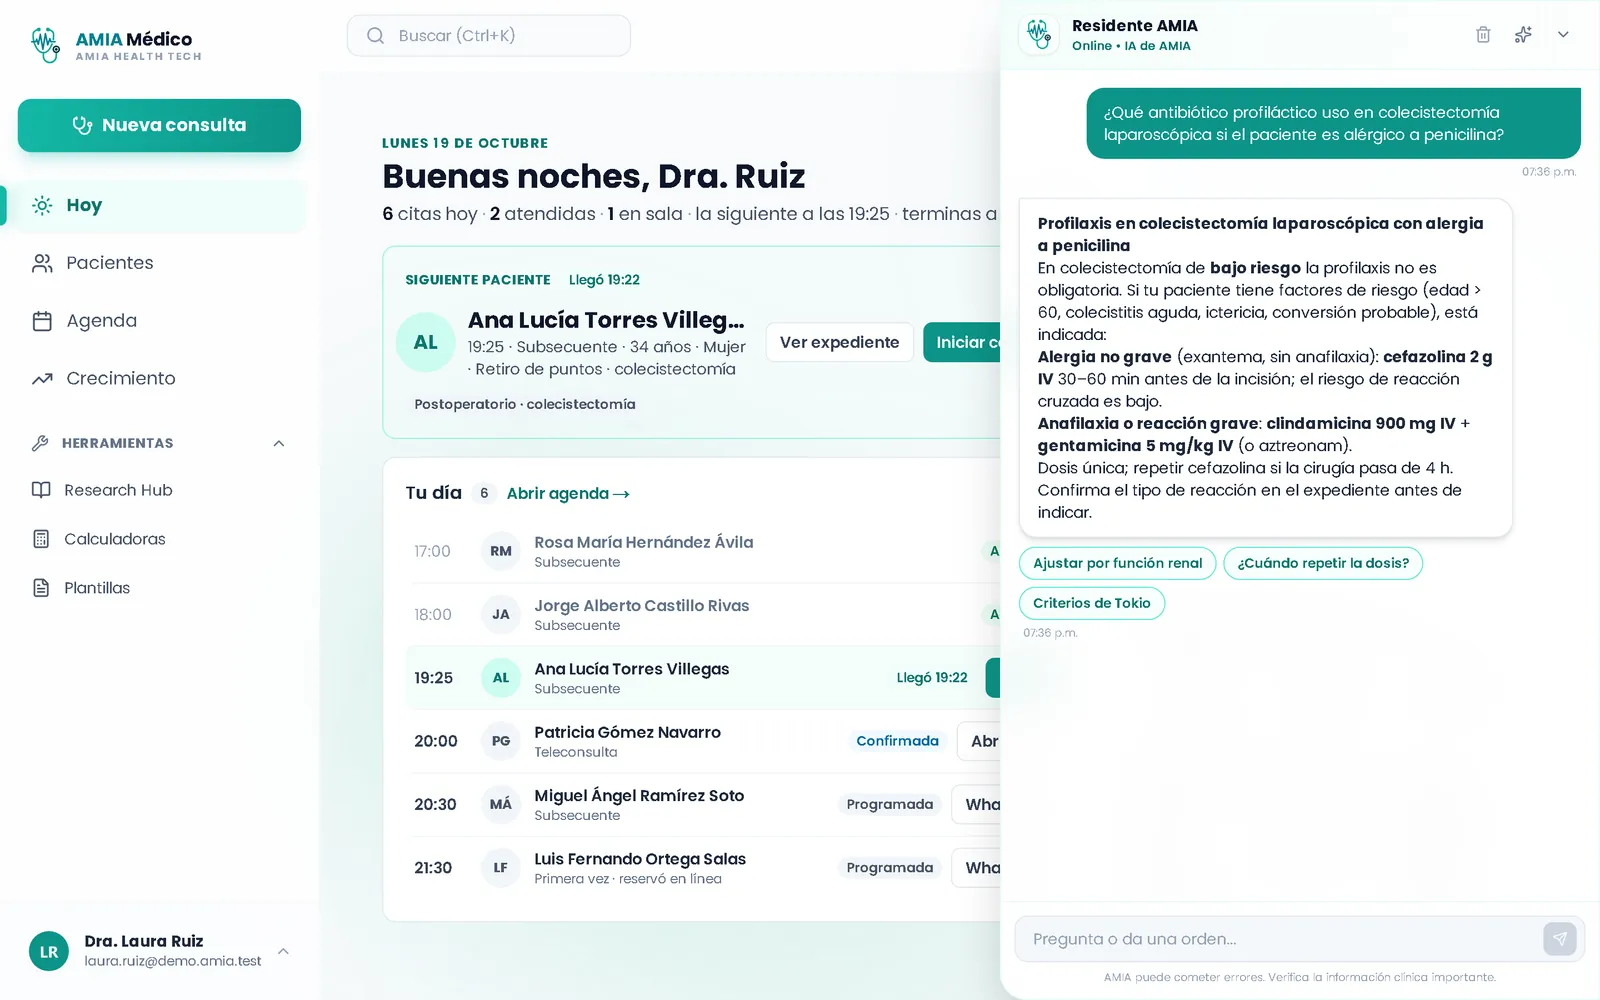Select Jorge Alberto Castillo Rivas appointment
This screenshot has height=1000, width=1600.
point(702,615)
